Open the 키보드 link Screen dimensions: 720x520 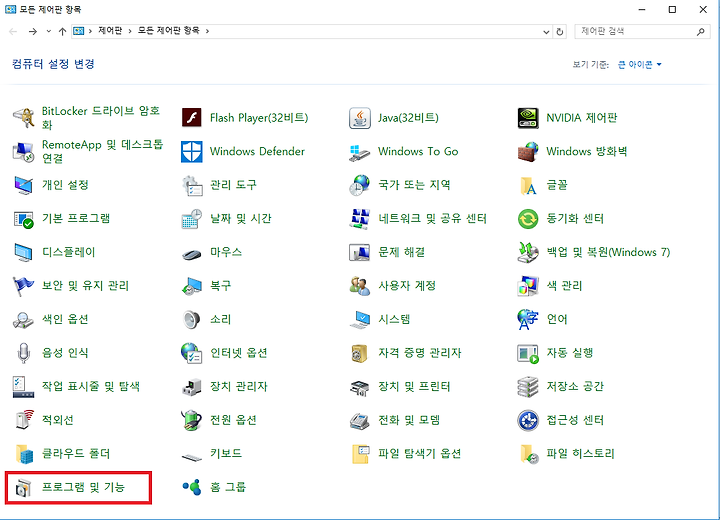click(x=225, y=454)
